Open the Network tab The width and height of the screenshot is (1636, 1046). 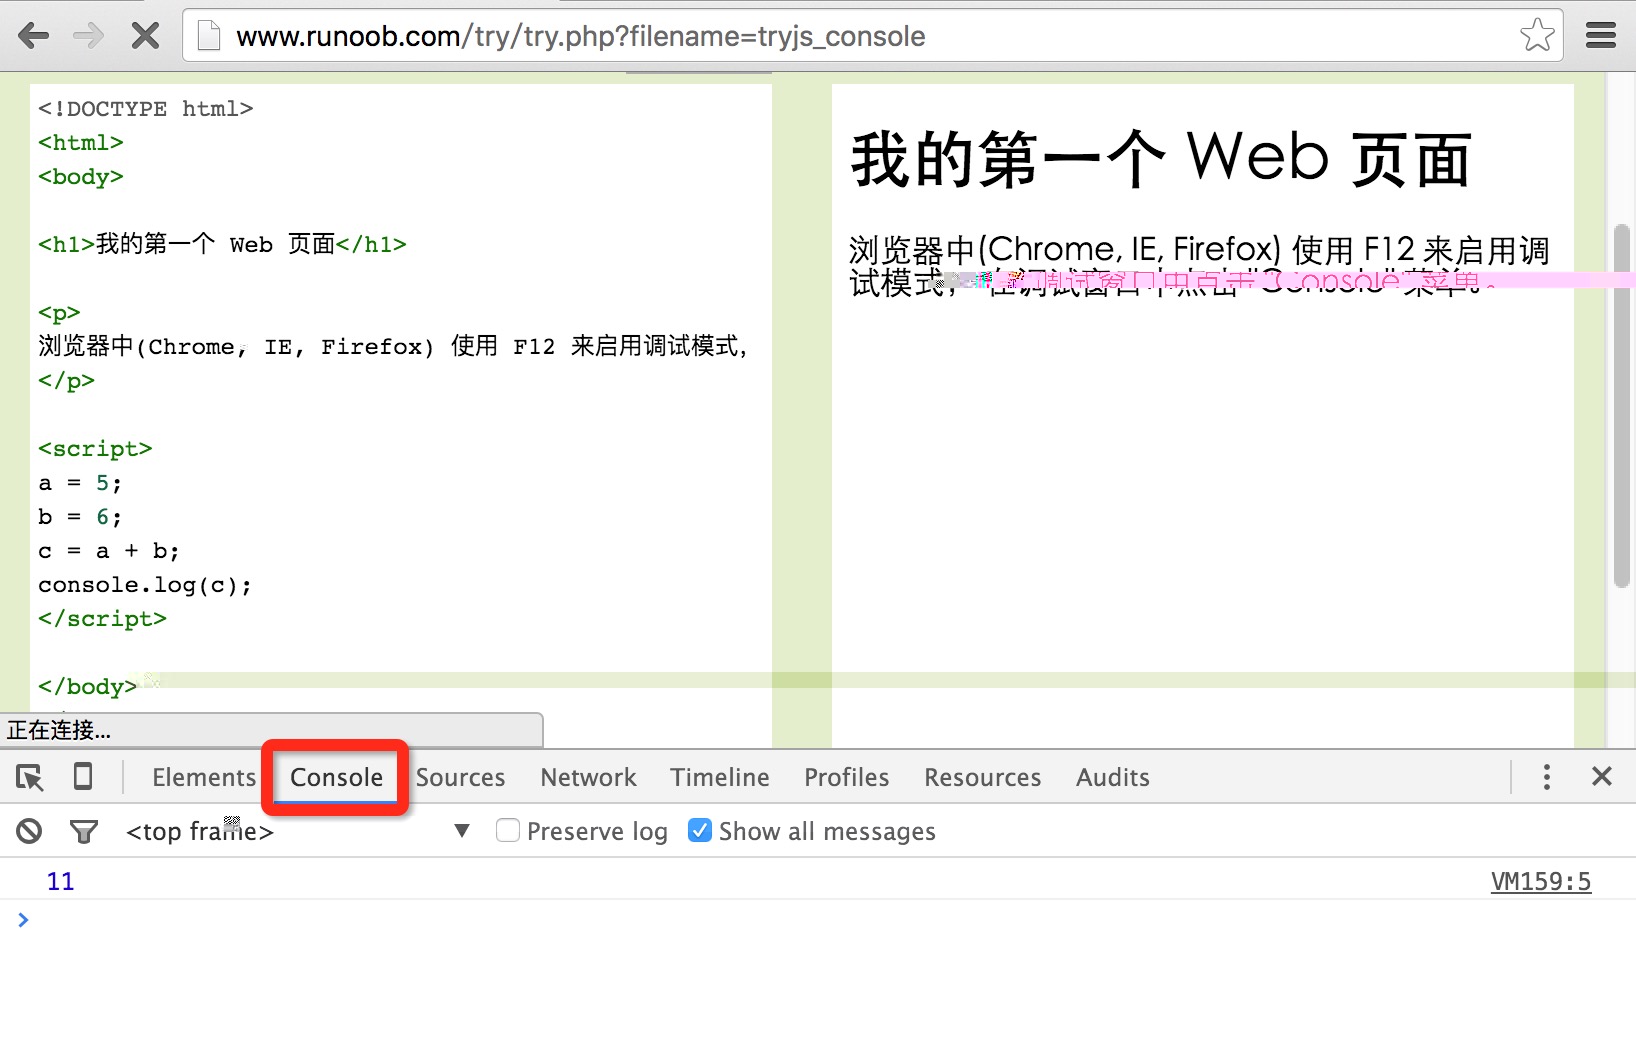588,777
